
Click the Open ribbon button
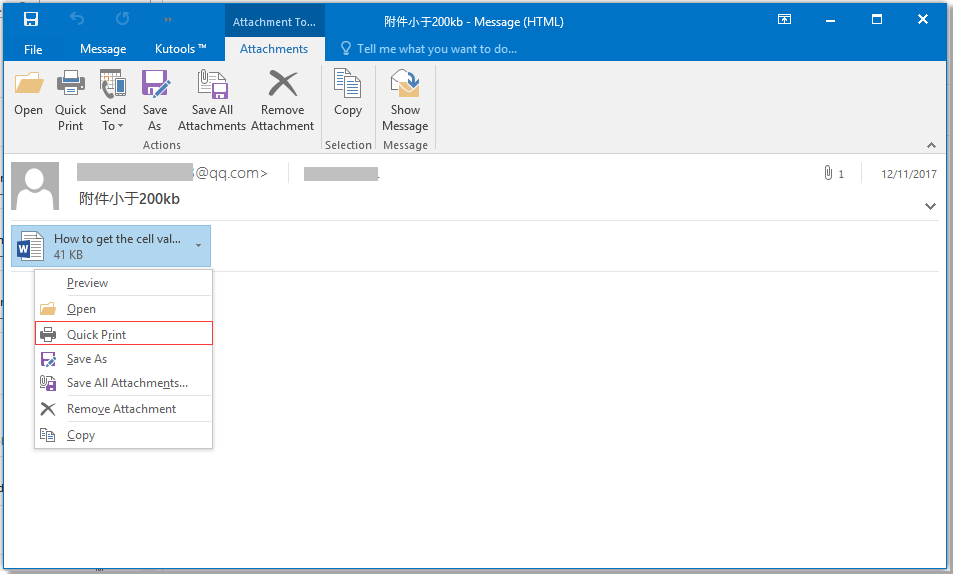[29, 94]
